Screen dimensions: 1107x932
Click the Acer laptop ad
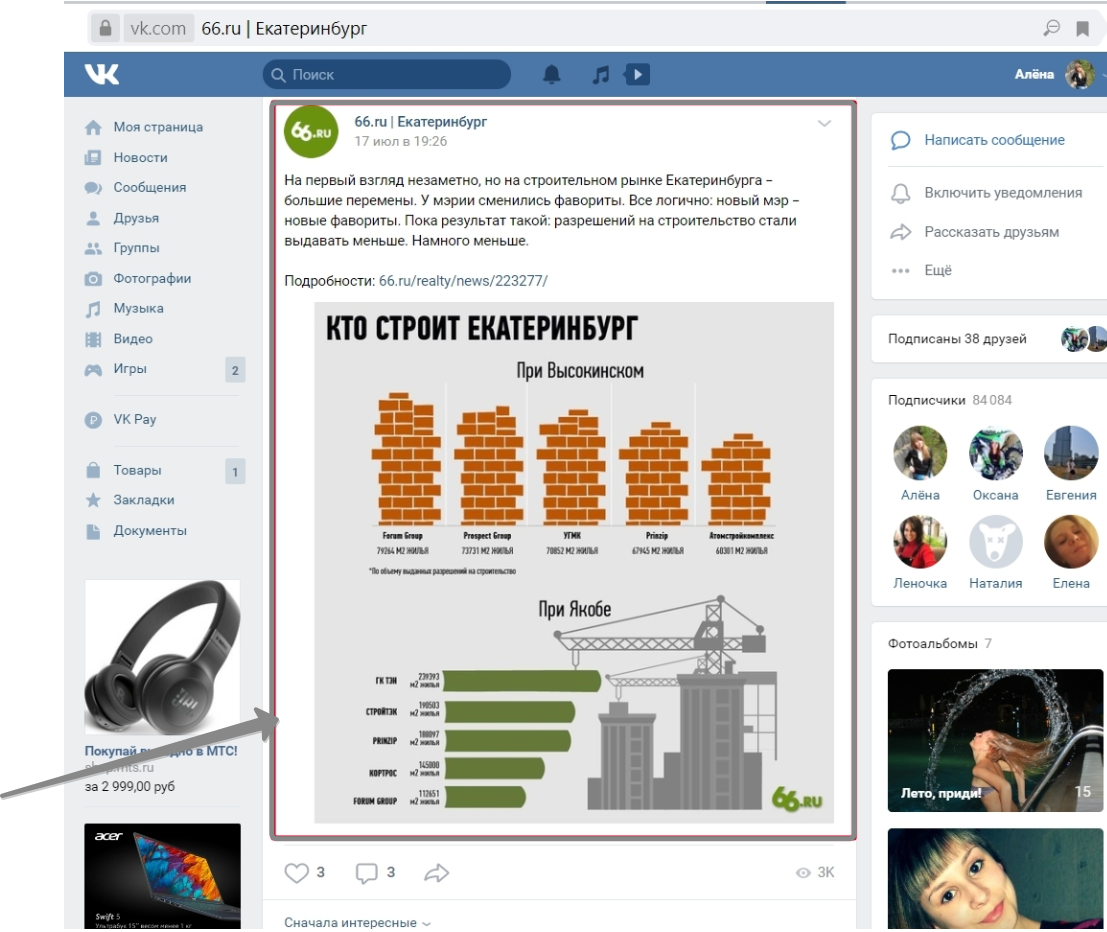point(162,876)
